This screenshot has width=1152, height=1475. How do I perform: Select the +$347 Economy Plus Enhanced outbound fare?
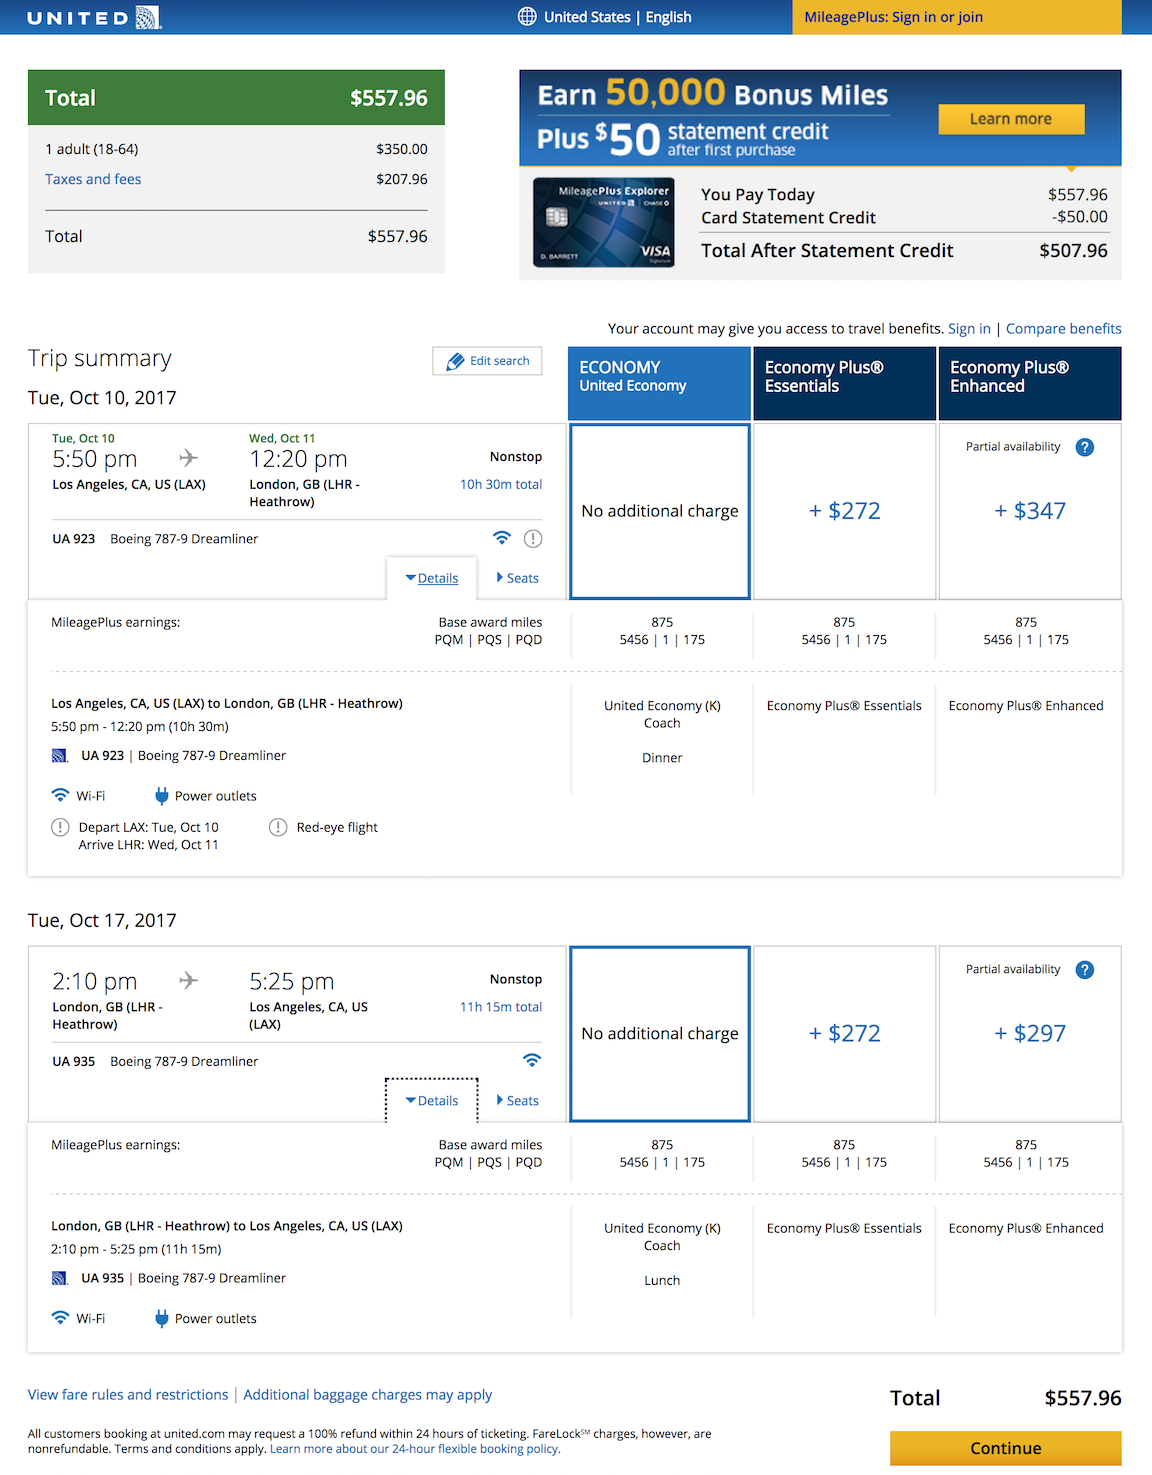[1030, 511]
